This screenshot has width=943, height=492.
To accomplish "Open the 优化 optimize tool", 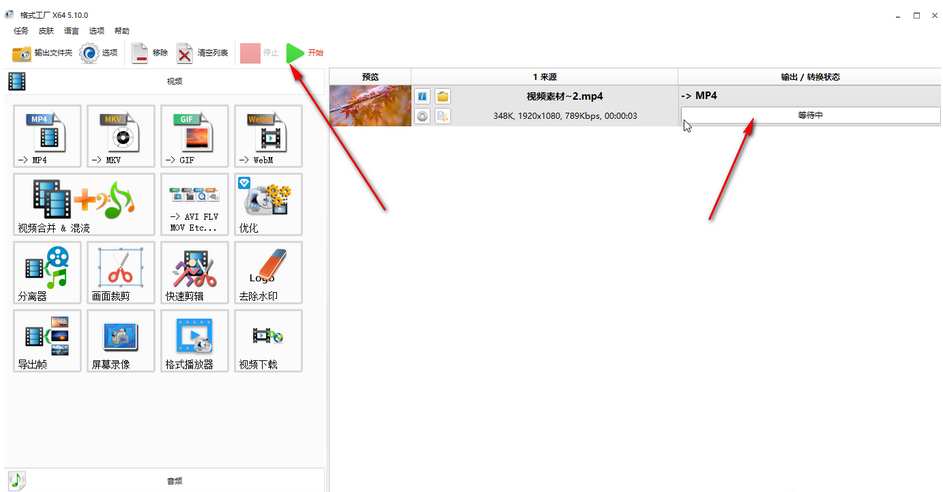I will pyautogui.click(x=268, y=204).
